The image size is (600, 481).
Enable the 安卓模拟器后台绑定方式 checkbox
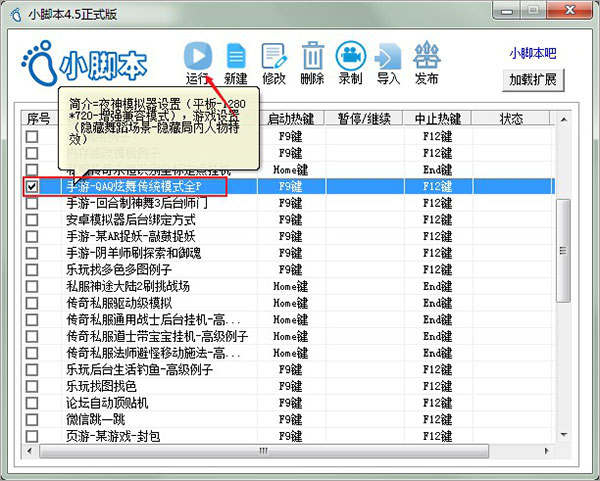point(33,220)
